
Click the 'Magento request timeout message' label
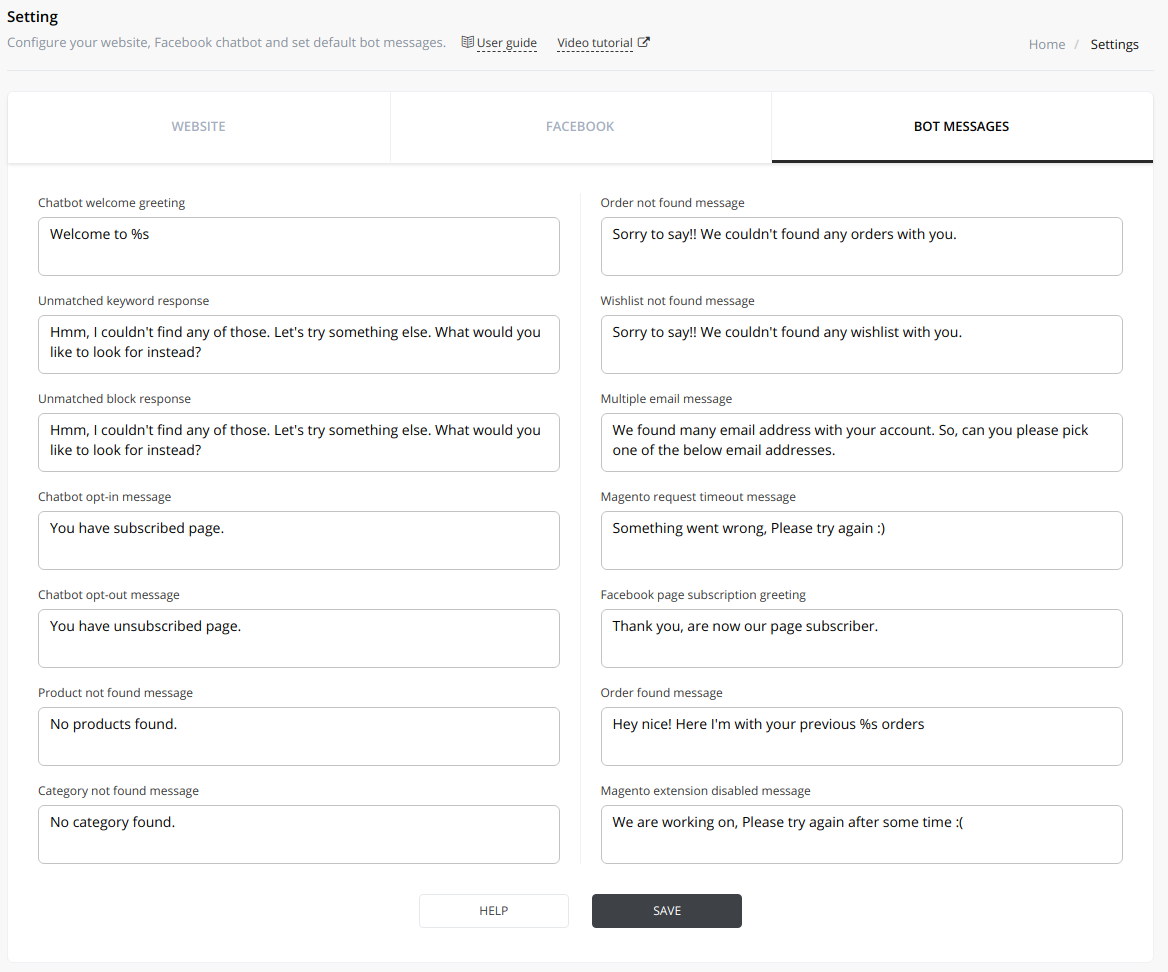click(x=698, y=497)
